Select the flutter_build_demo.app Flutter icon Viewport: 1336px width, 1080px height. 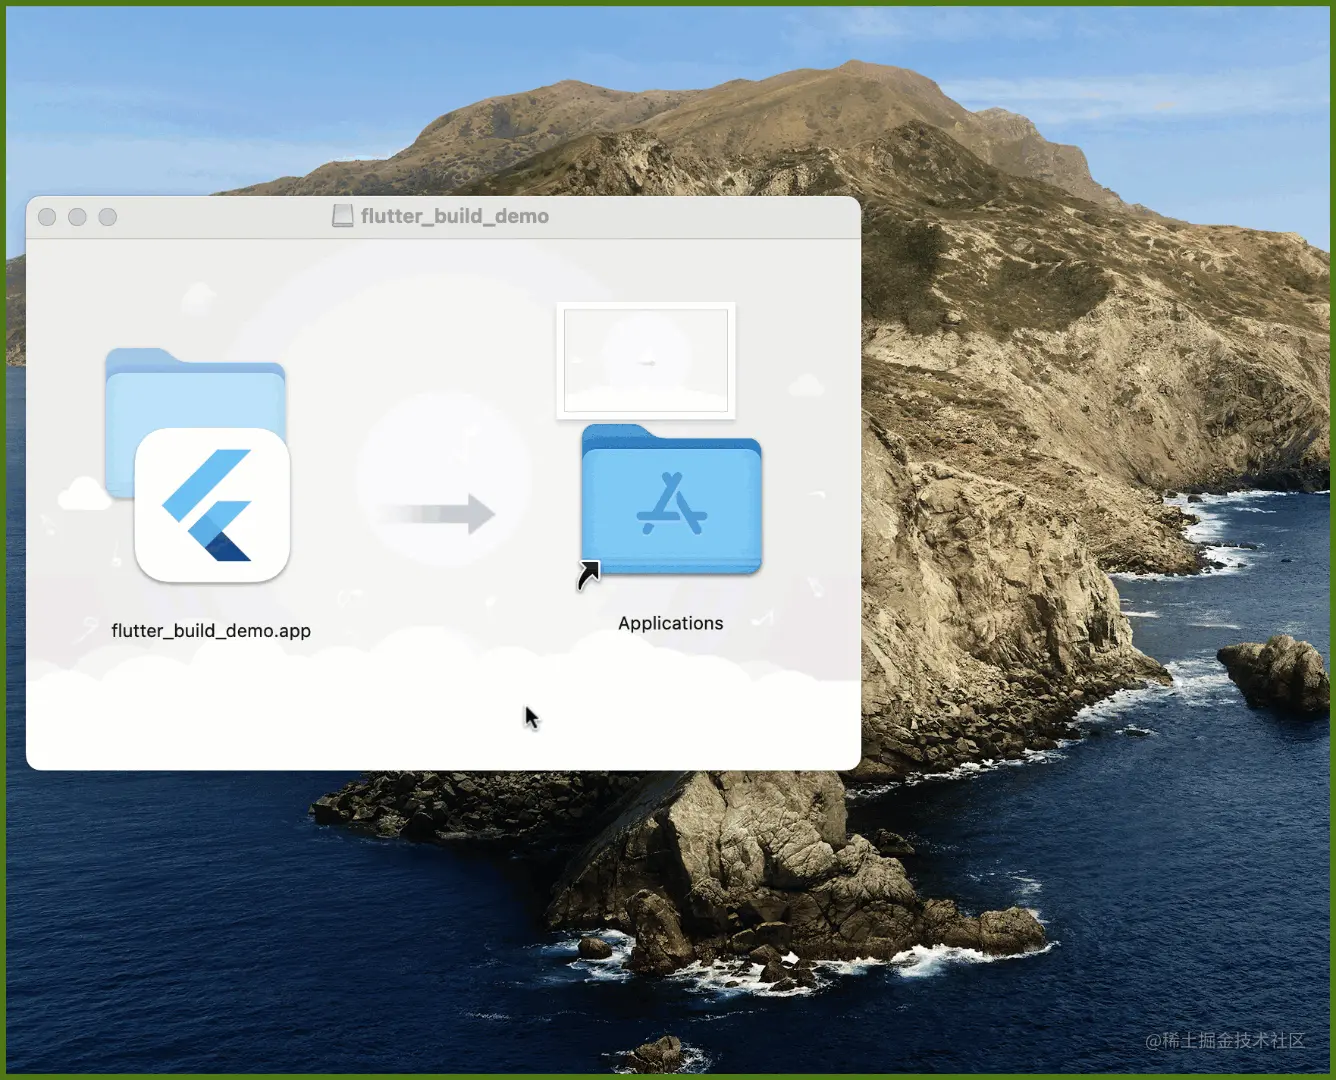tap(212, 505)
